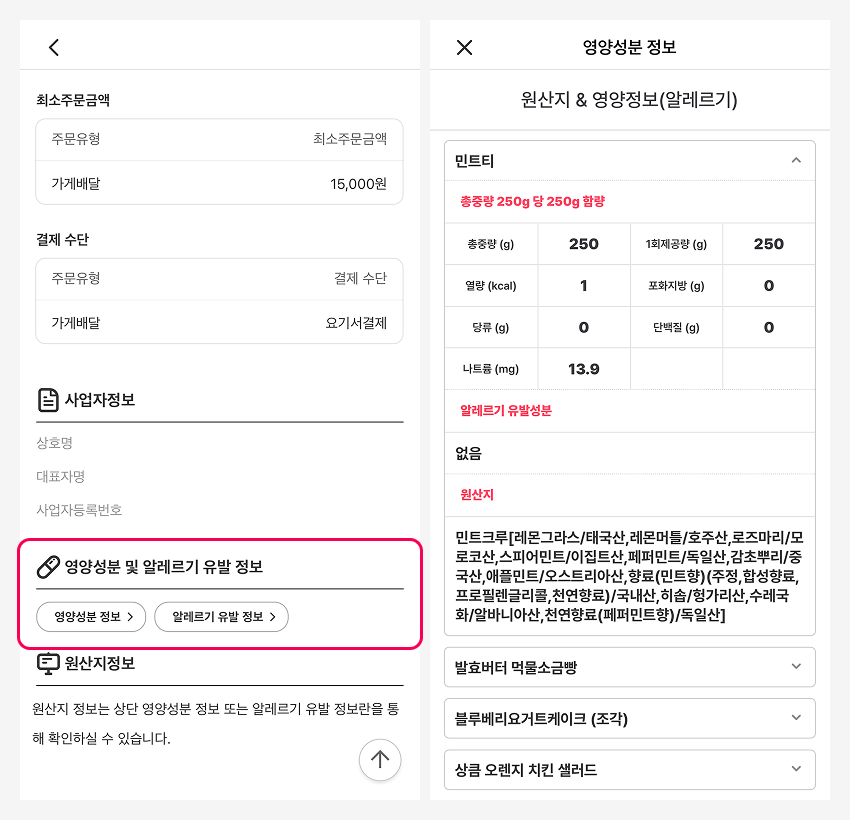Collapse the 민트티 section chevron
The width and height of the screenshot is (850, 820).
796,160
